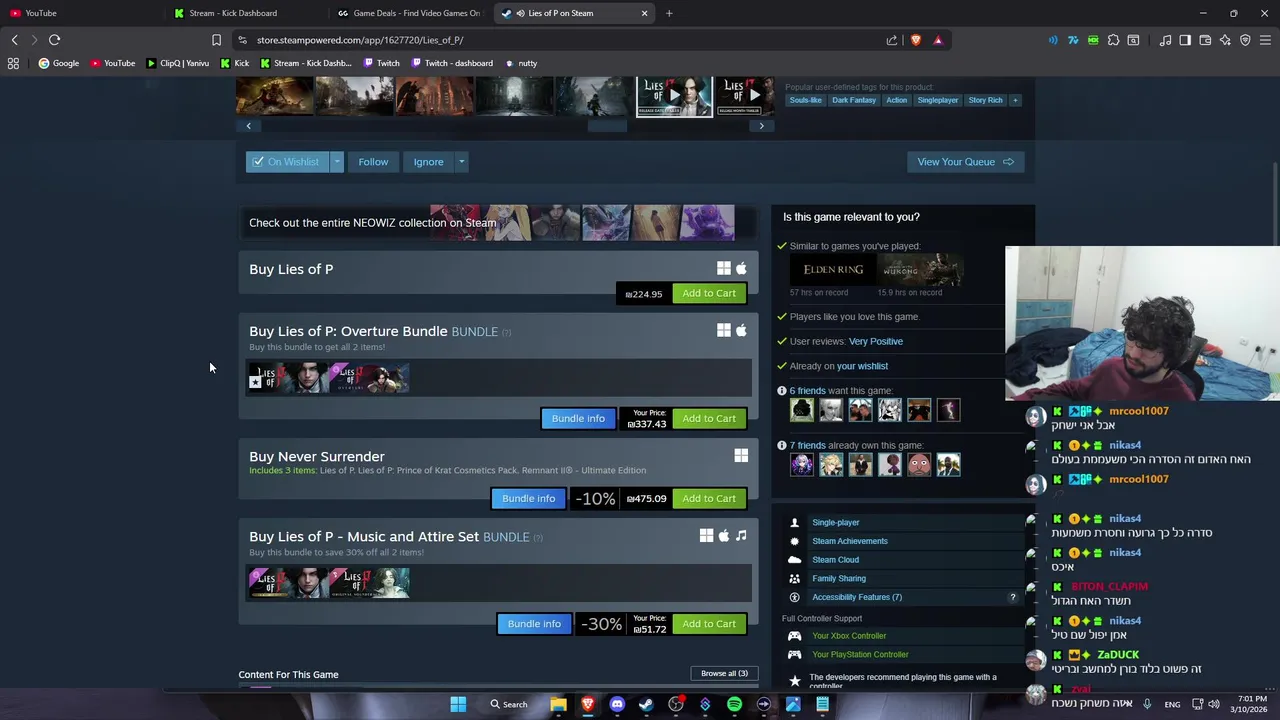
Task: Click the Brave Shields lion icon
Action: point(915,40)
